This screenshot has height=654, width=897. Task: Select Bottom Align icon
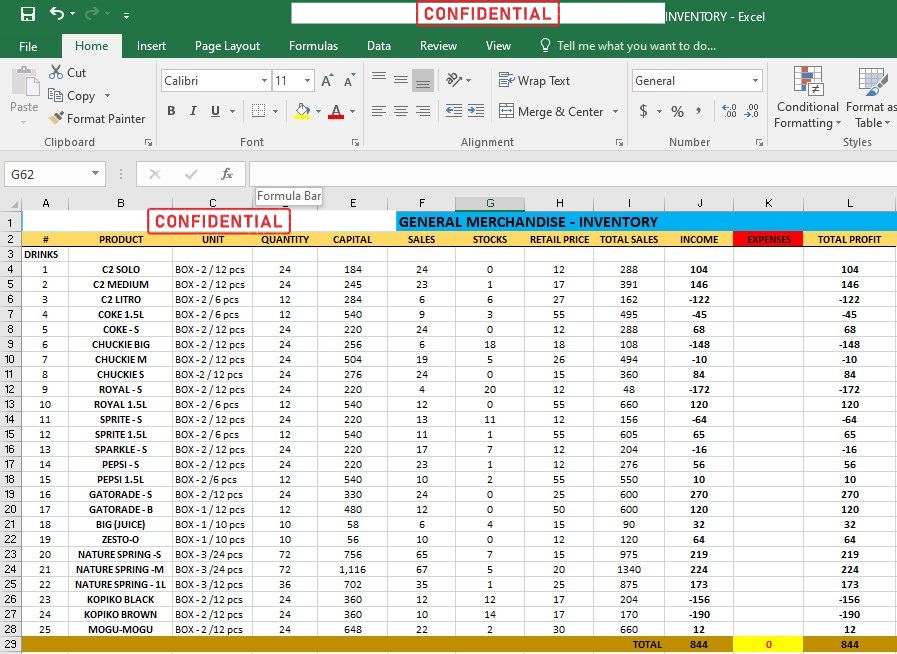click(x=423, y=80)
